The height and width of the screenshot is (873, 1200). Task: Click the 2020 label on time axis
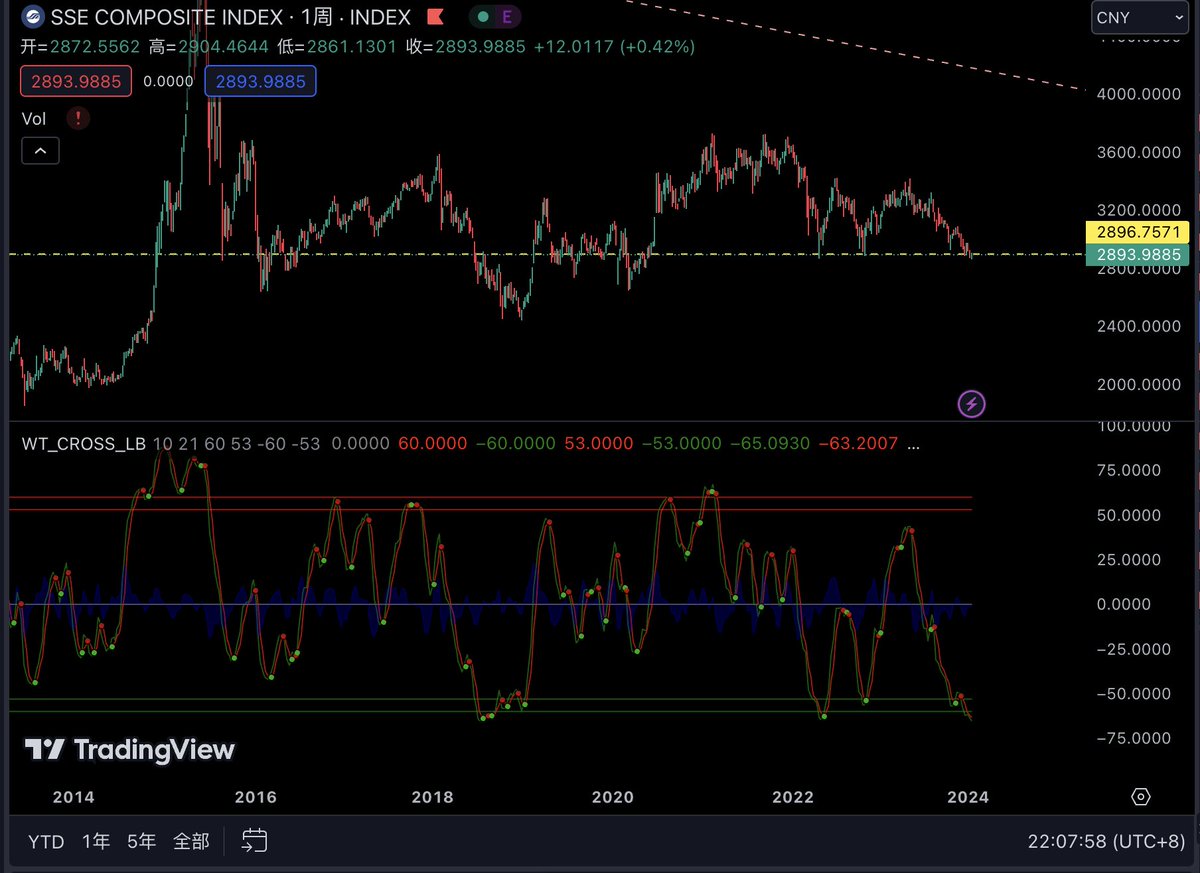(x=612, y=797)
